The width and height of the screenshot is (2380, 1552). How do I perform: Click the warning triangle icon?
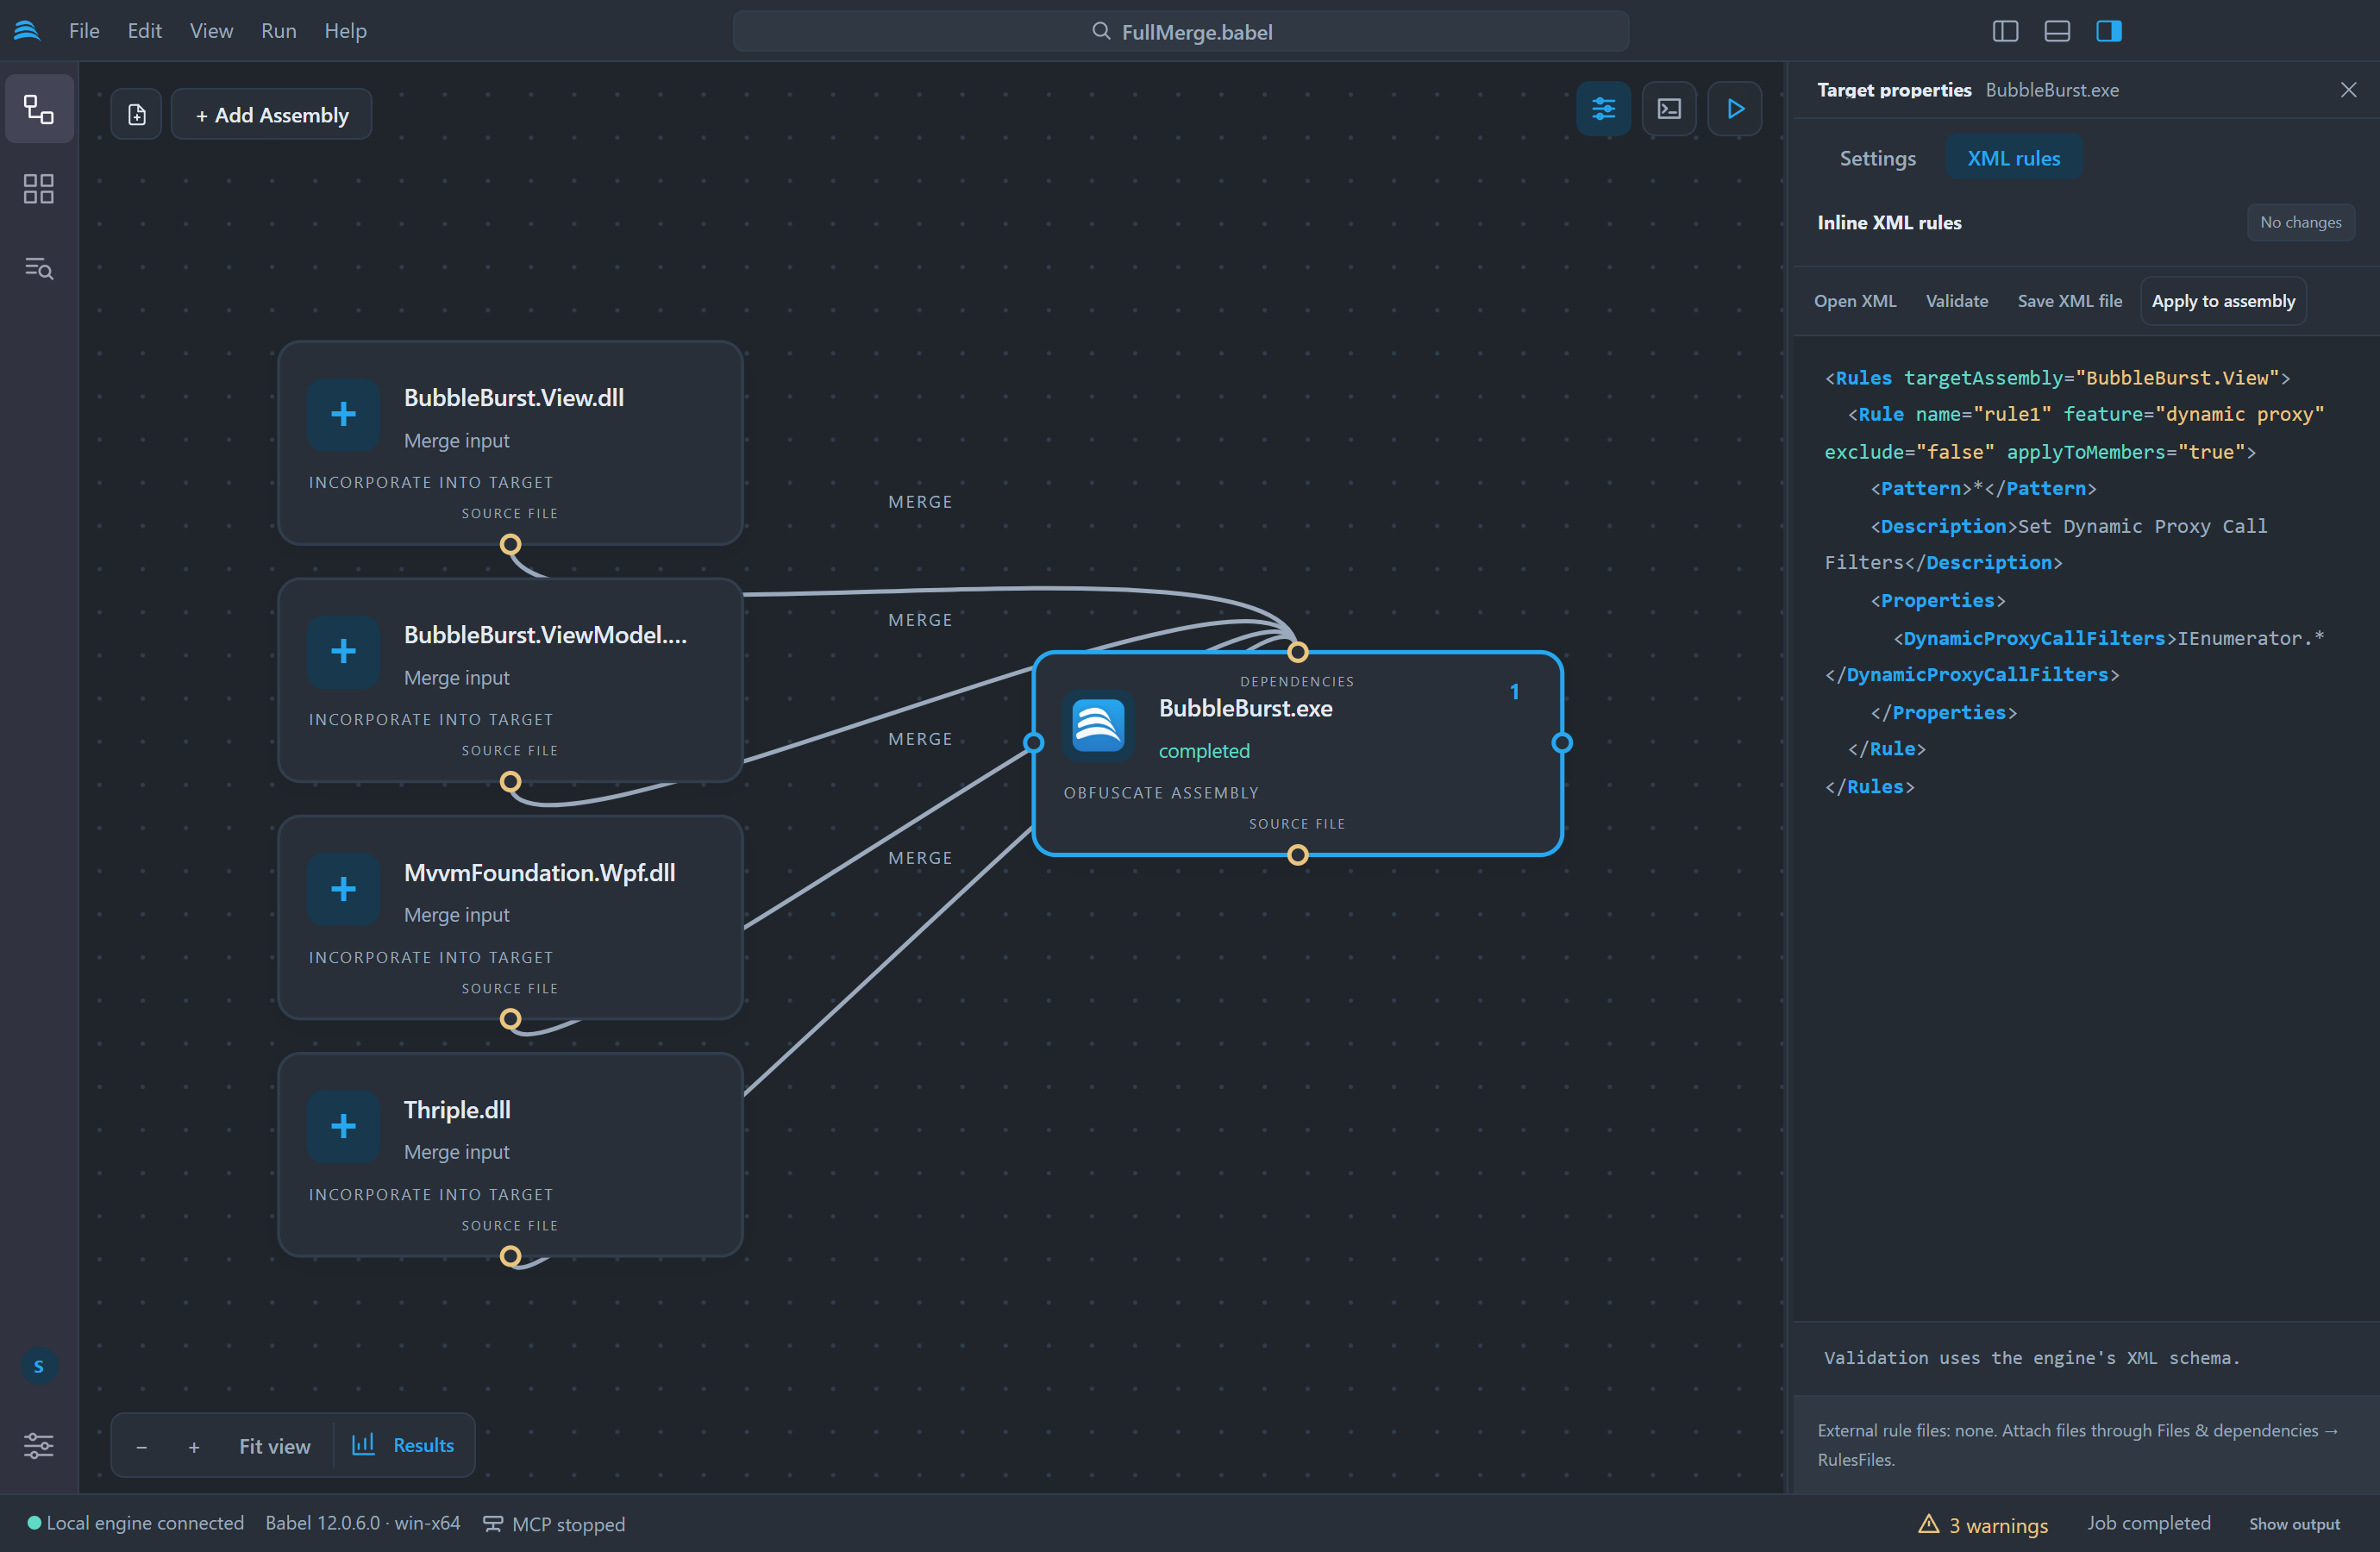point(1928,1524)
